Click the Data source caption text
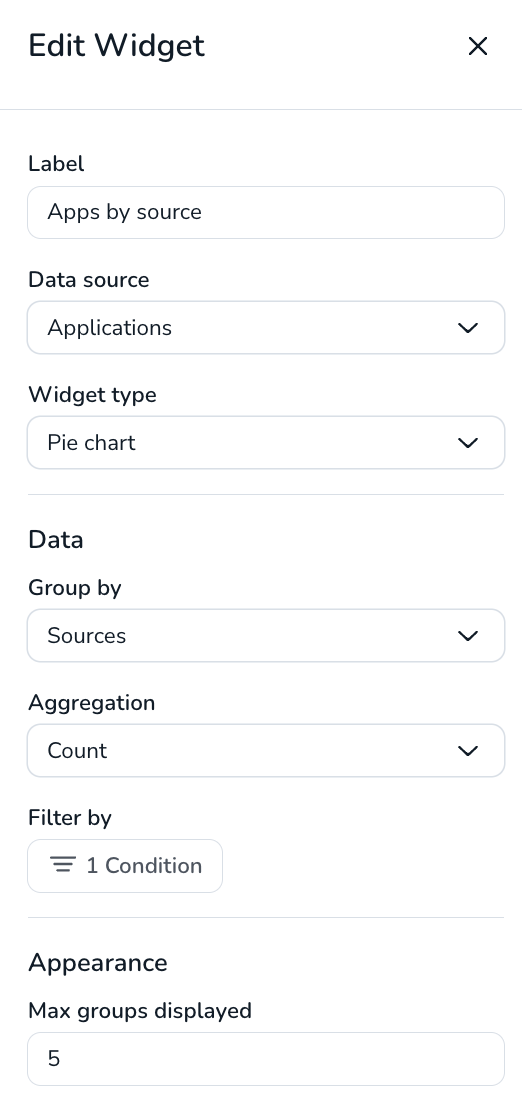 coord(88,280)
